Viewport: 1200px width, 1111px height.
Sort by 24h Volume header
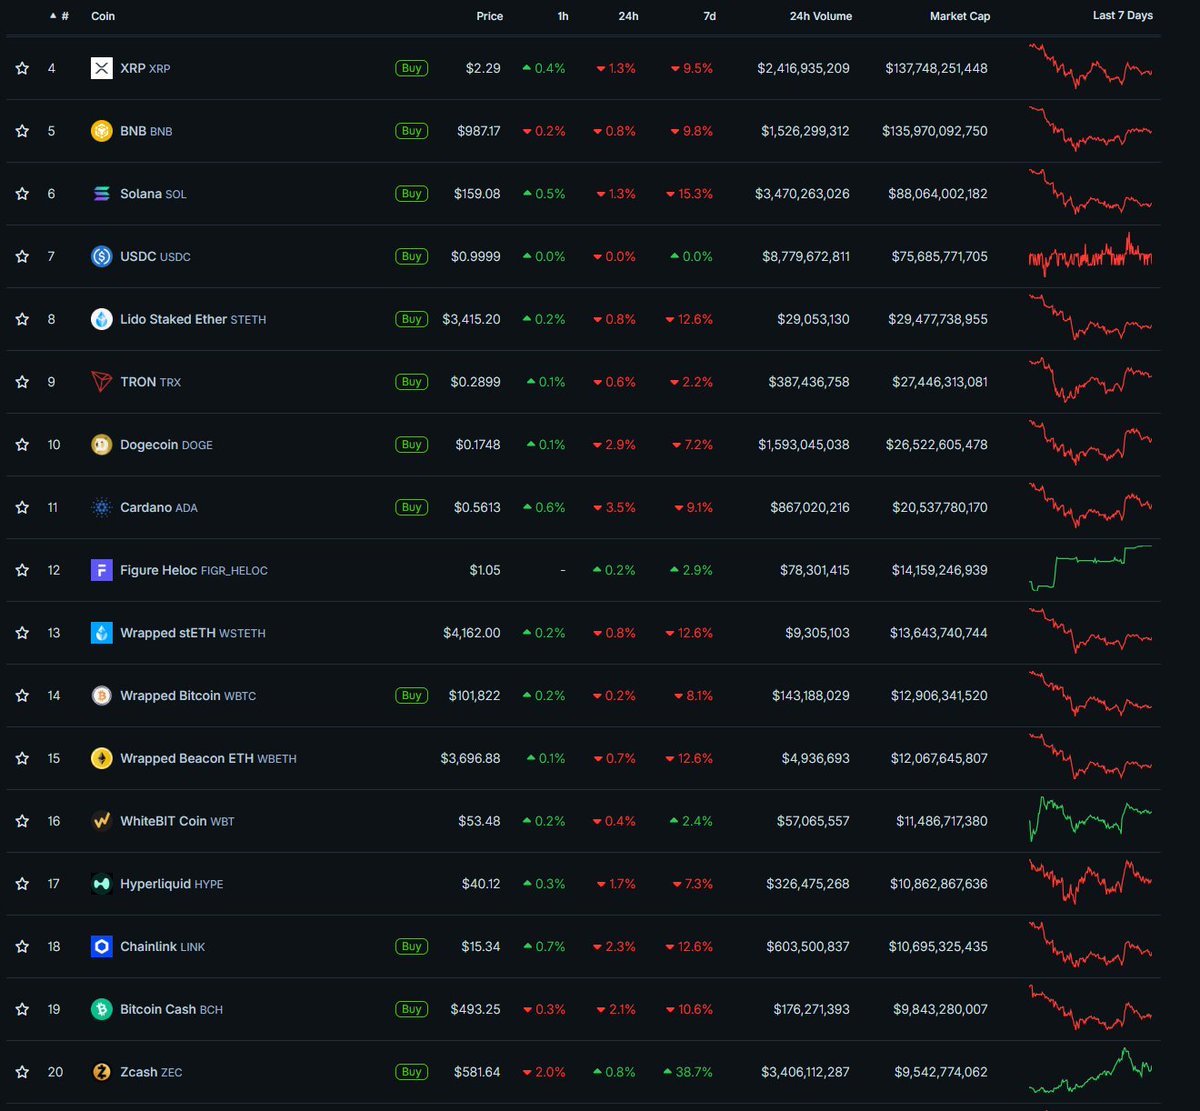pyautogui.click(x=820, y=16)
